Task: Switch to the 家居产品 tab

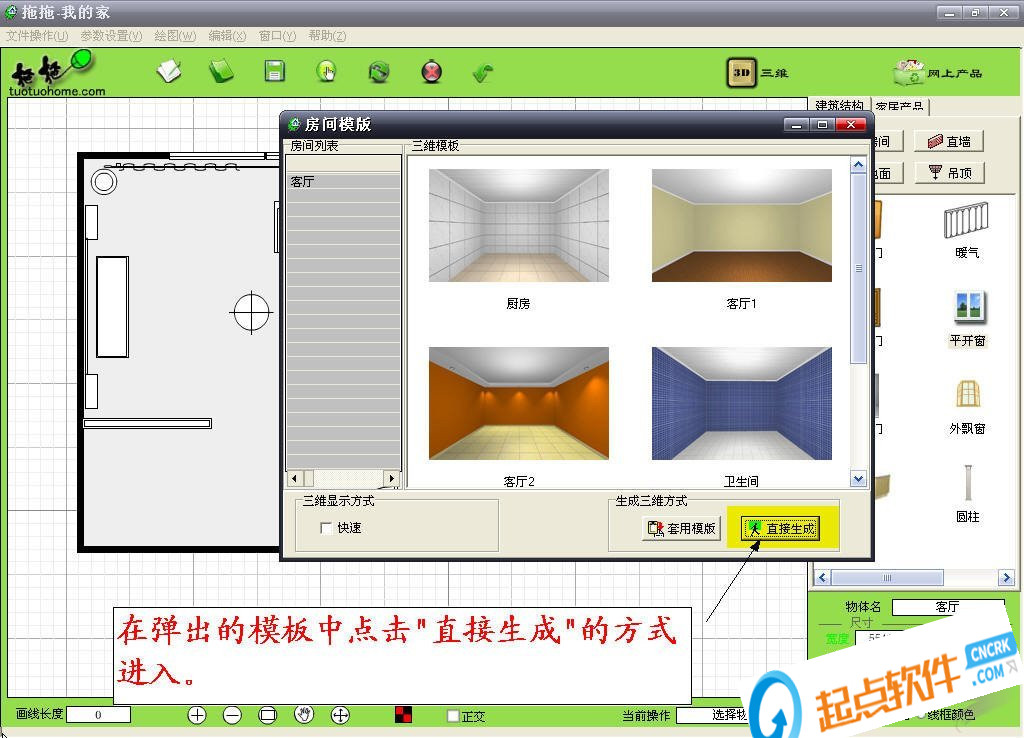Action: [899, 106]
